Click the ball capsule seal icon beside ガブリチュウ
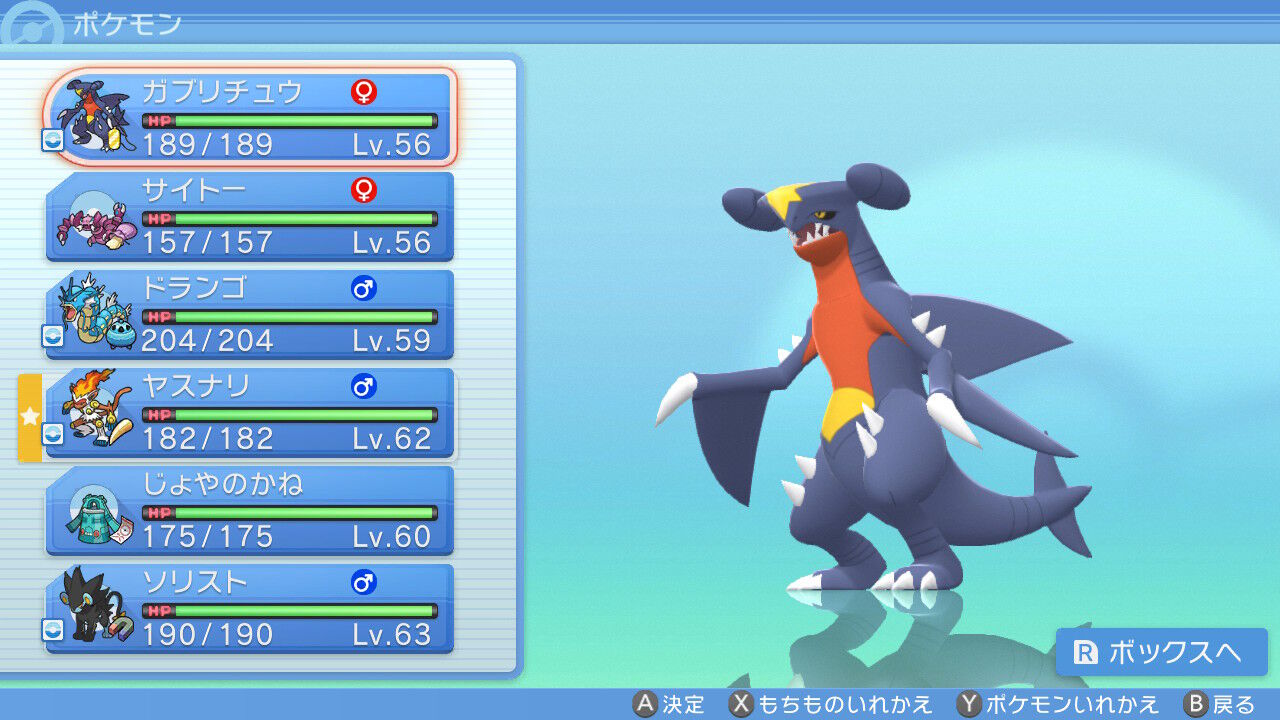Image resolution: width=1280 pixels, height=720 pixels. 53,140
